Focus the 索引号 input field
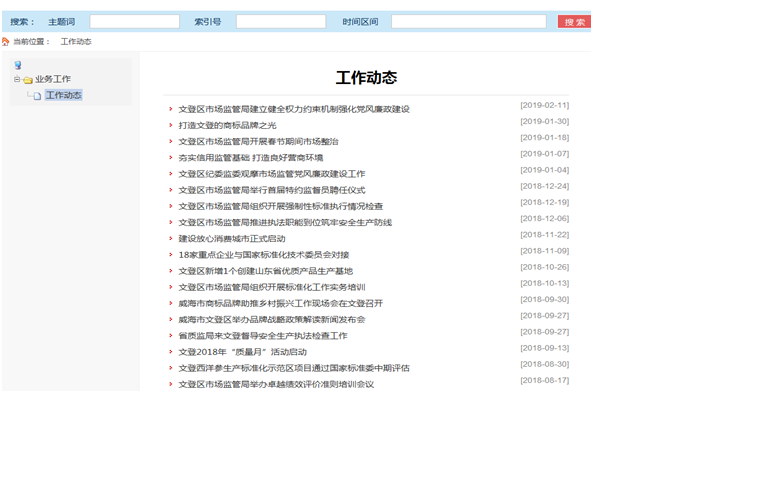 click(280, 22)
